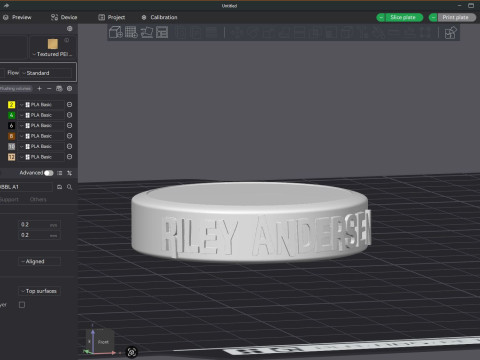Add a filament with plus icon
The width and height of the screenshot is (480, 360).
tap(39, 88)
